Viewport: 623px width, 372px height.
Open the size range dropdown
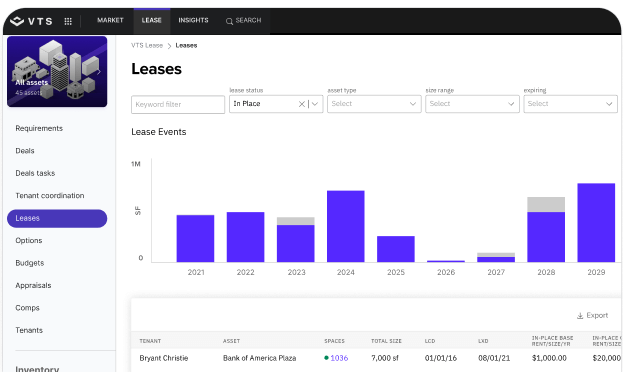pyautogui.click(x=472, y=104)
